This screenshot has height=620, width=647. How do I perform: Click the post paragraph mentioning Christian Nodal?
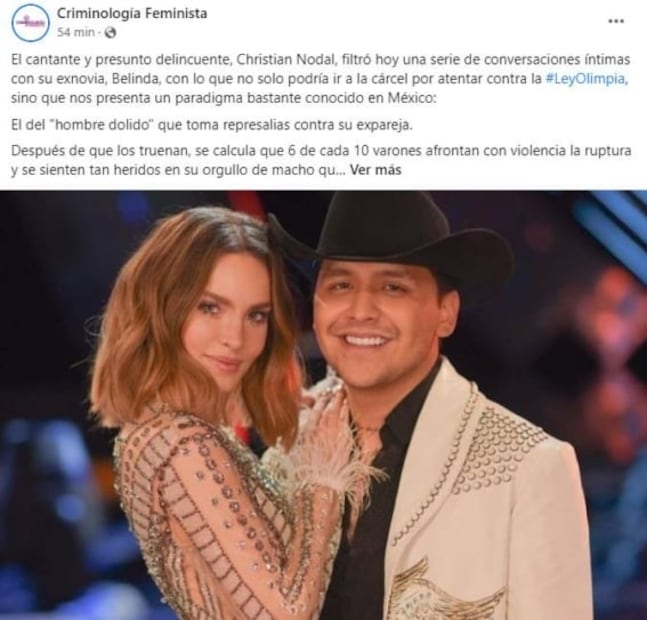pyautogui.click(x=321, y=79)
